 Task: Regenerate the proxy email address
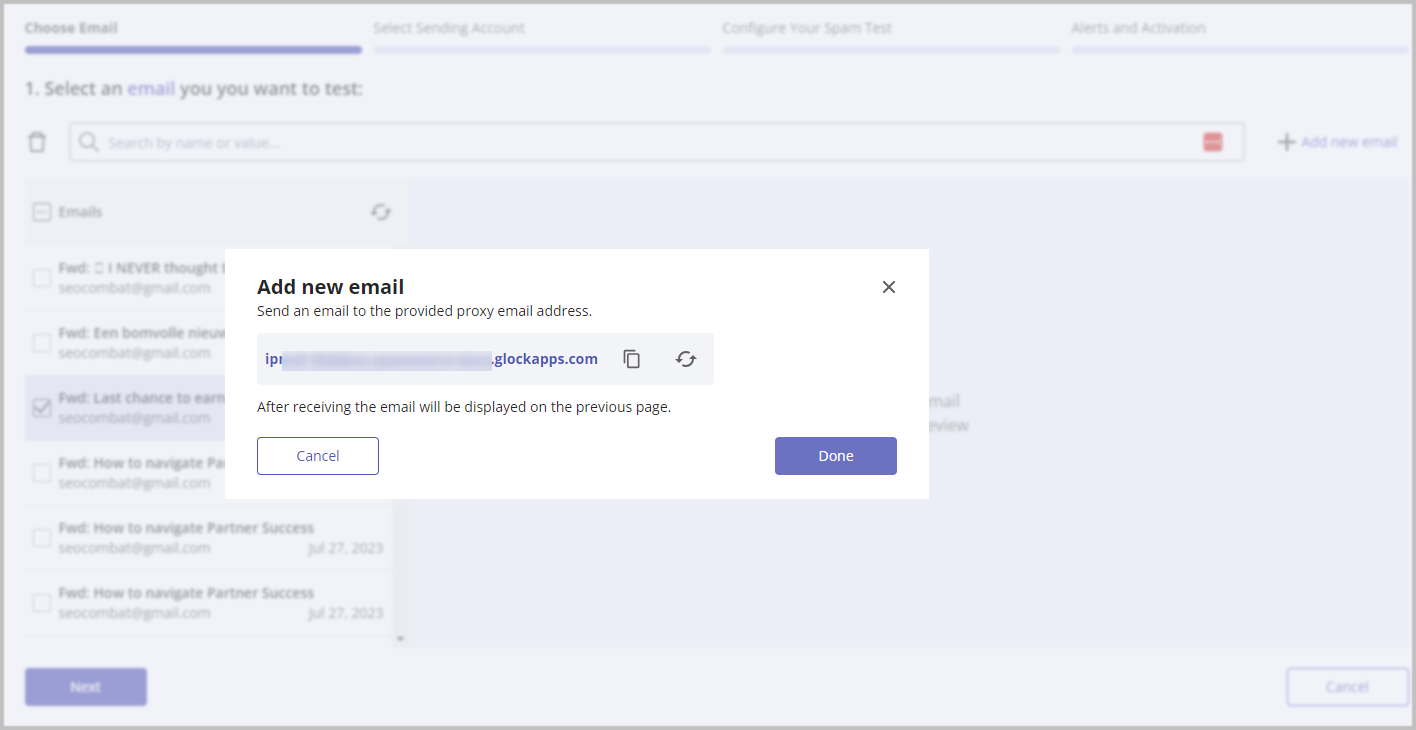pos(686,359)
